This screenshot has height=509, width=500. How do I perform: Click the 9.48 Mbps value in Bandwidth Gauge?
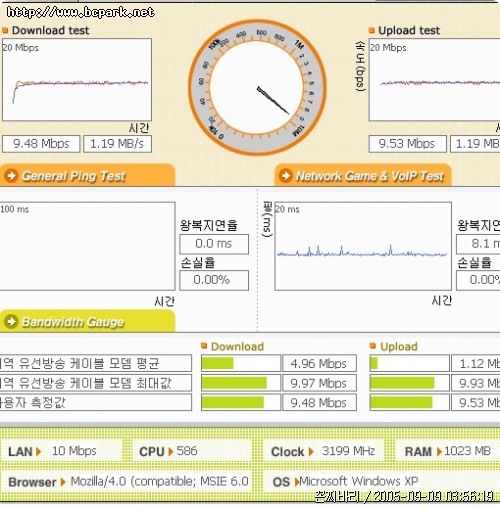(x=319, y=402)
